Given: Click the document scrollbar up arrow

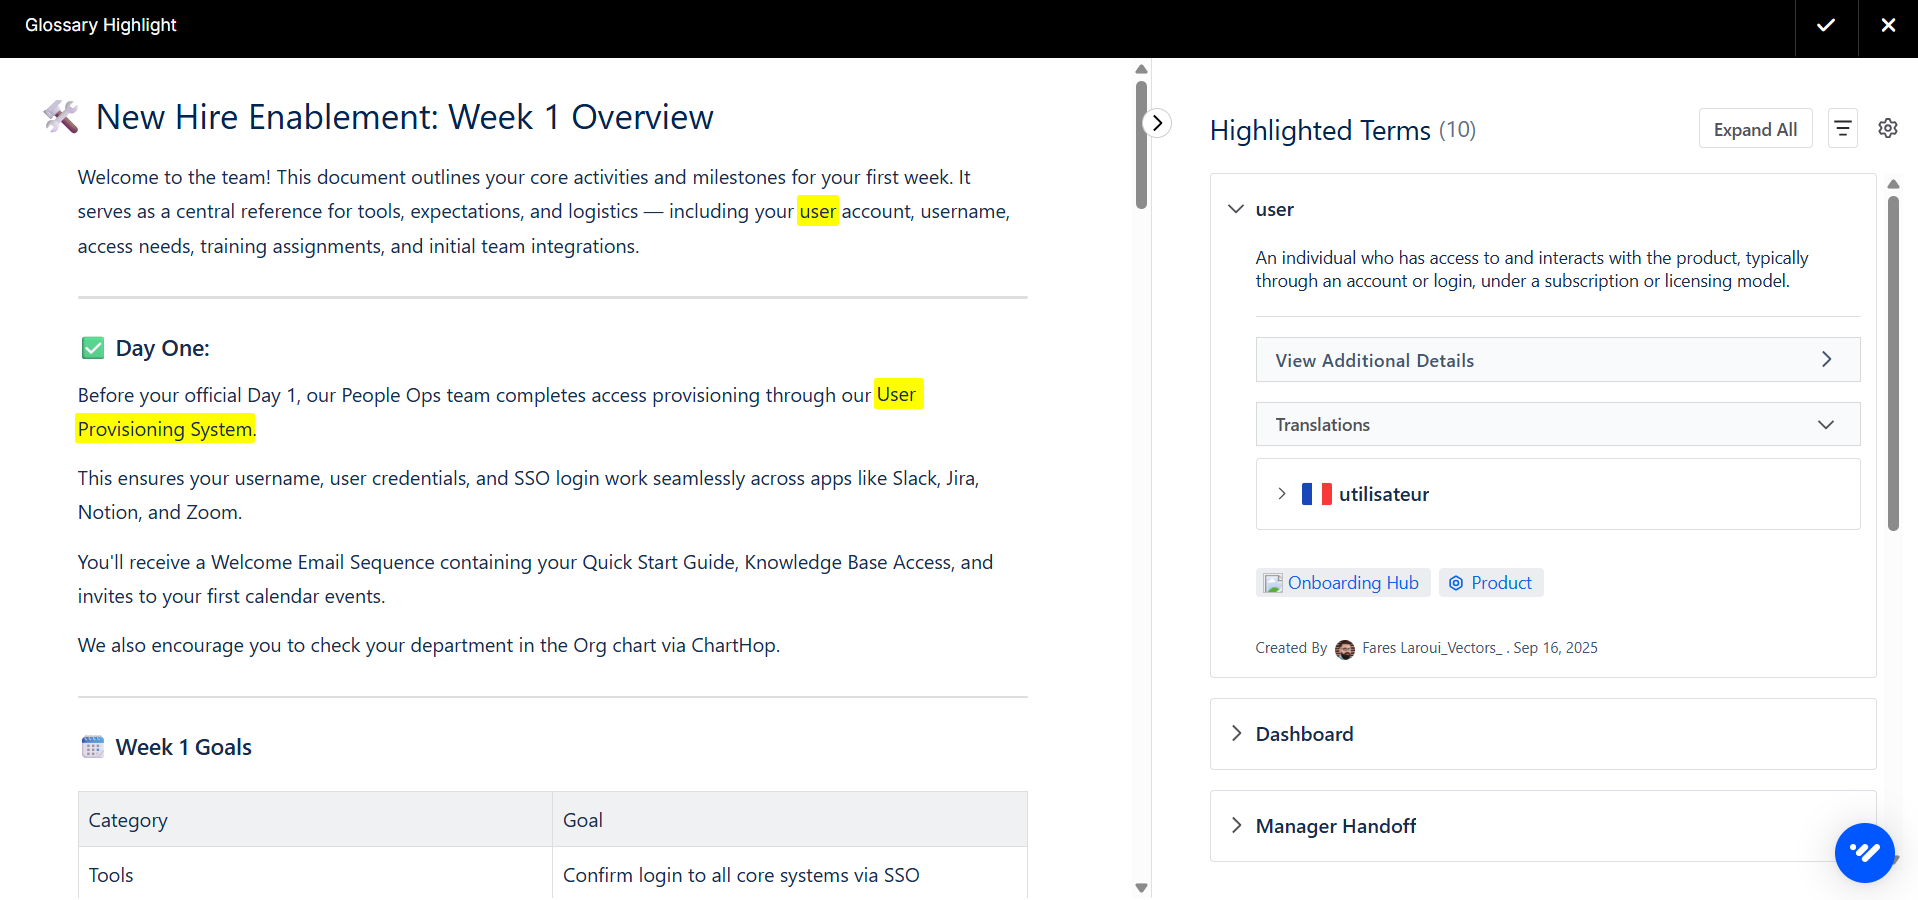Looking at the screenshot, I should (1141, 69).
